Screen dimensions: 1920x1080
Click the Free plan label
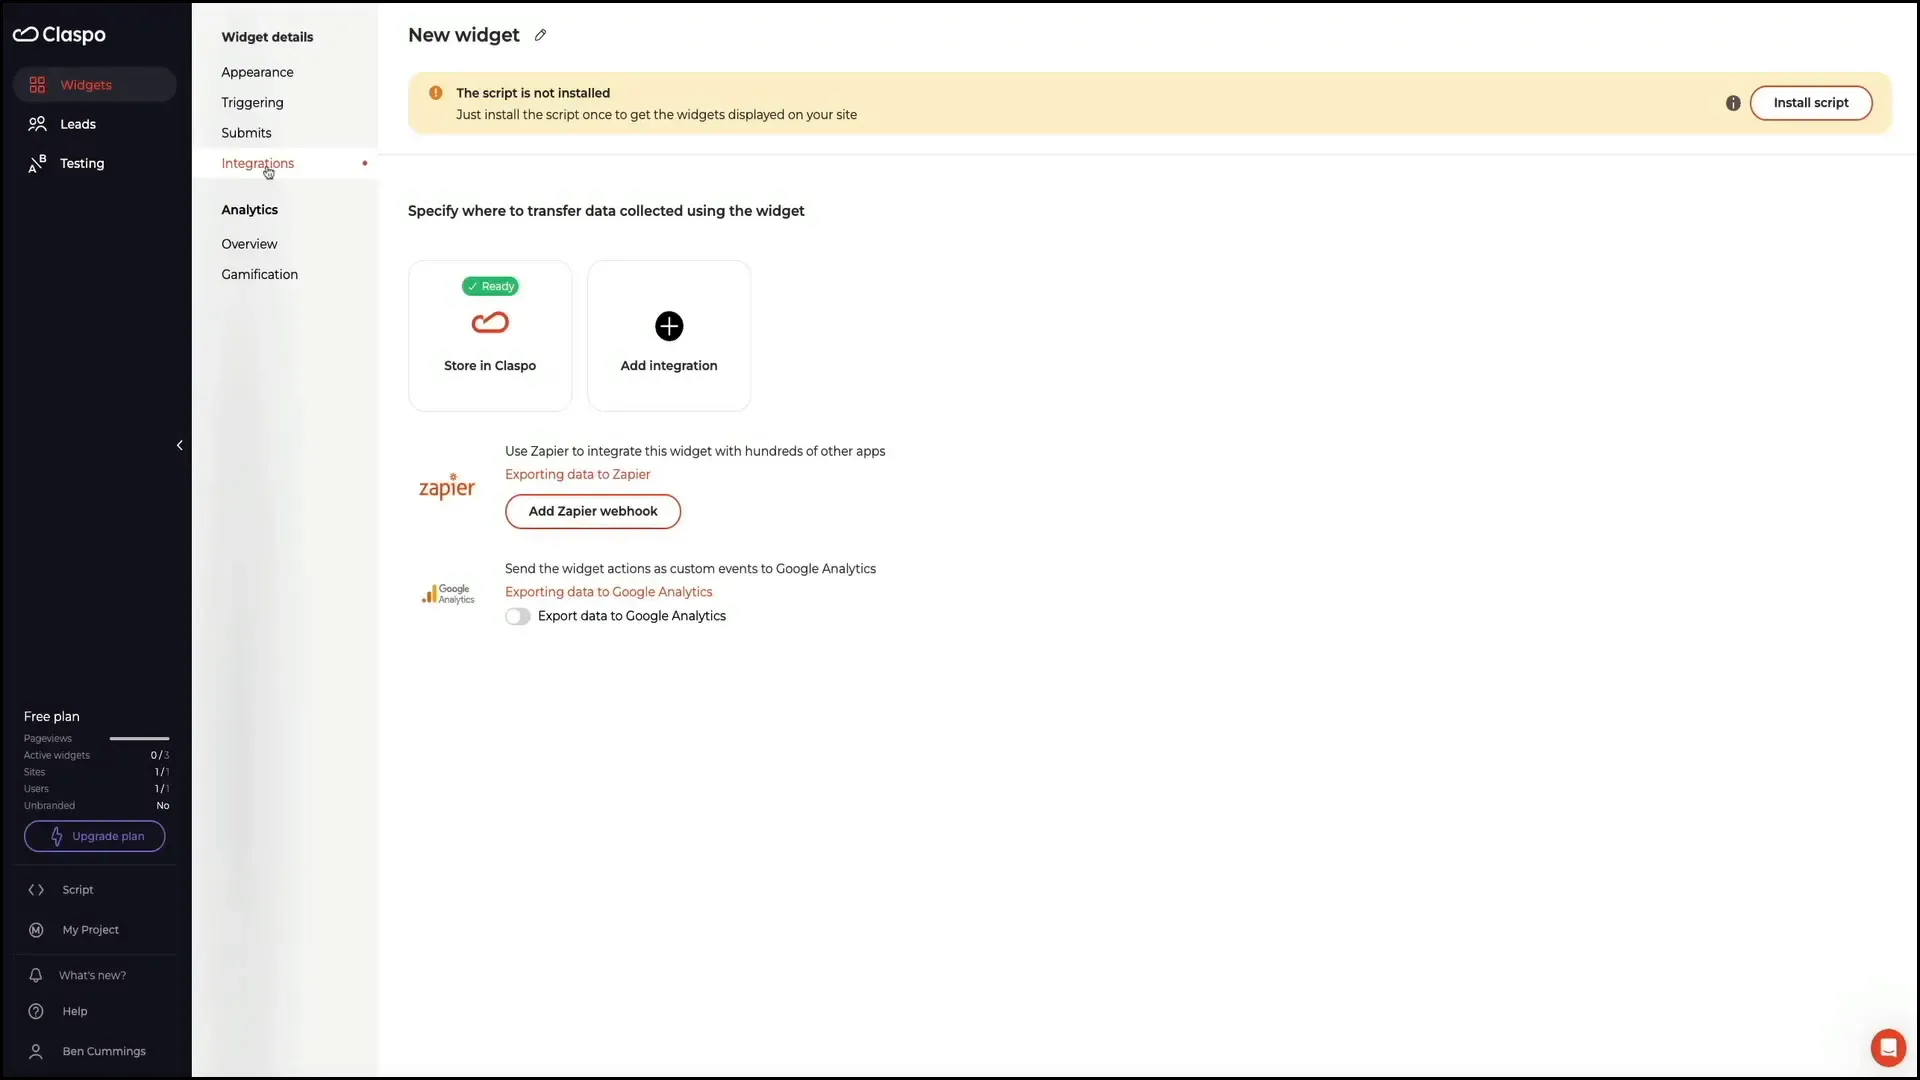click(52, 717)
